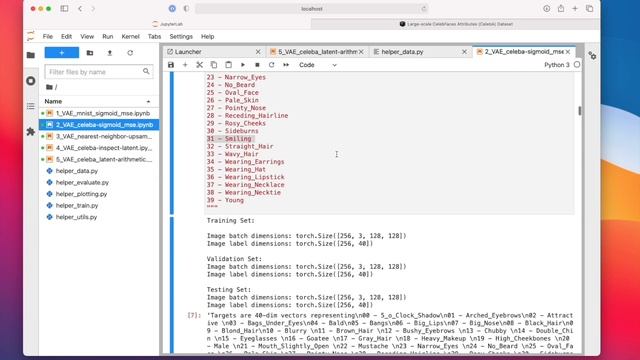Close the Launcher tab
The width and height of the screenshot is (640, 360).
pos(258,52)
